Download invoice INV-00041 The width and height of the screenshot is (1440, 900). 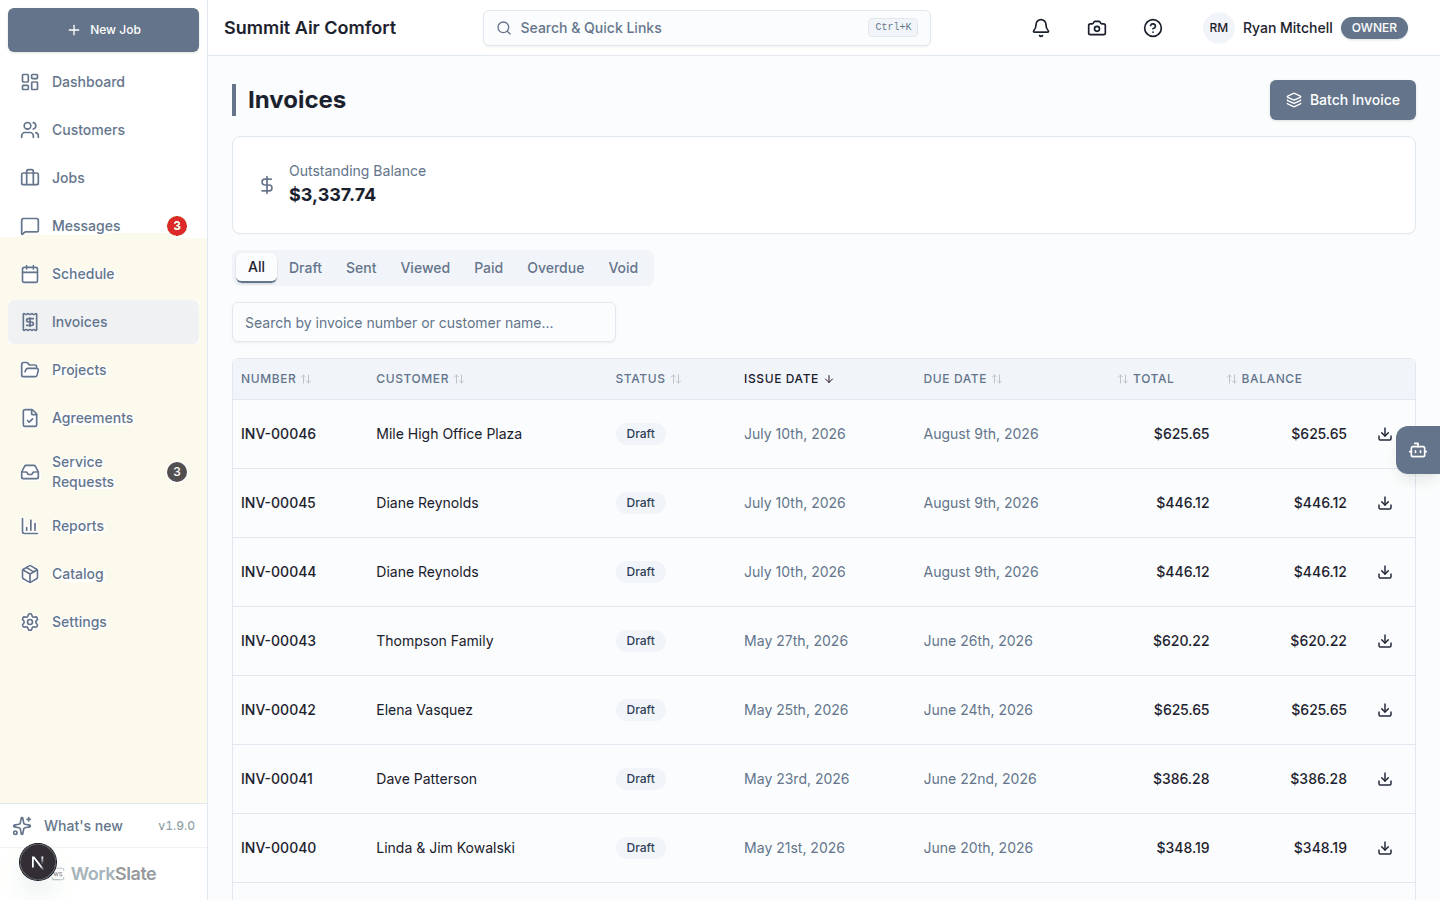[x=1385, y=779]
